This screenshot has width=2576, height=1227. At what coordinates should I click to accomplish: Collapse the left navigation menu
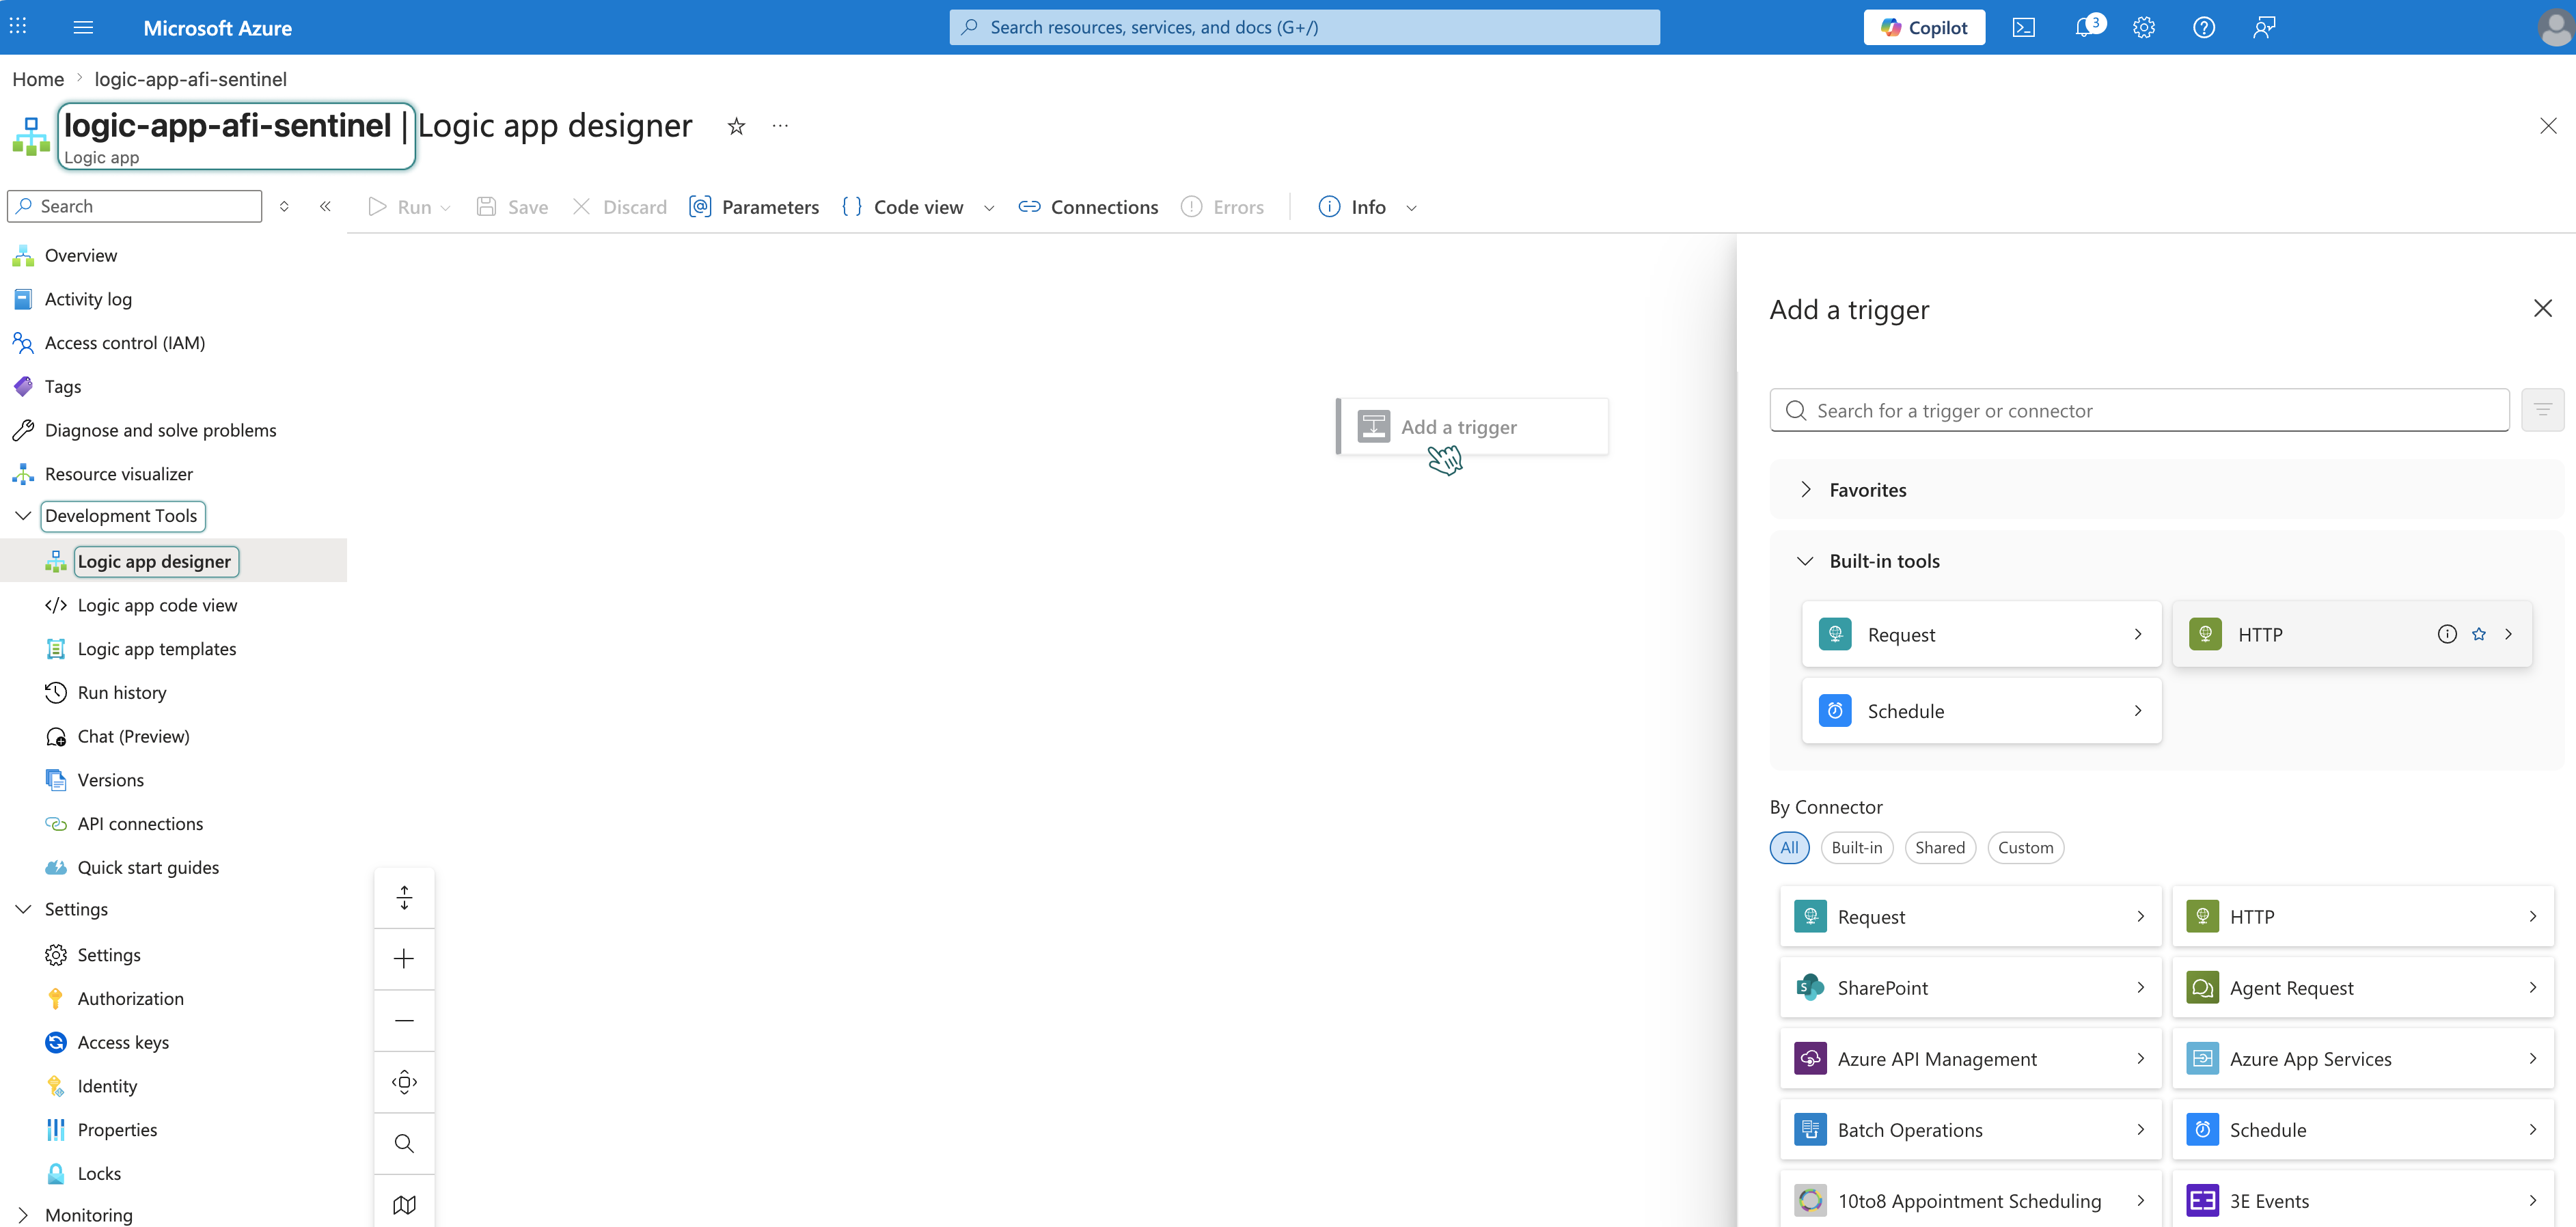pos(325,206)
